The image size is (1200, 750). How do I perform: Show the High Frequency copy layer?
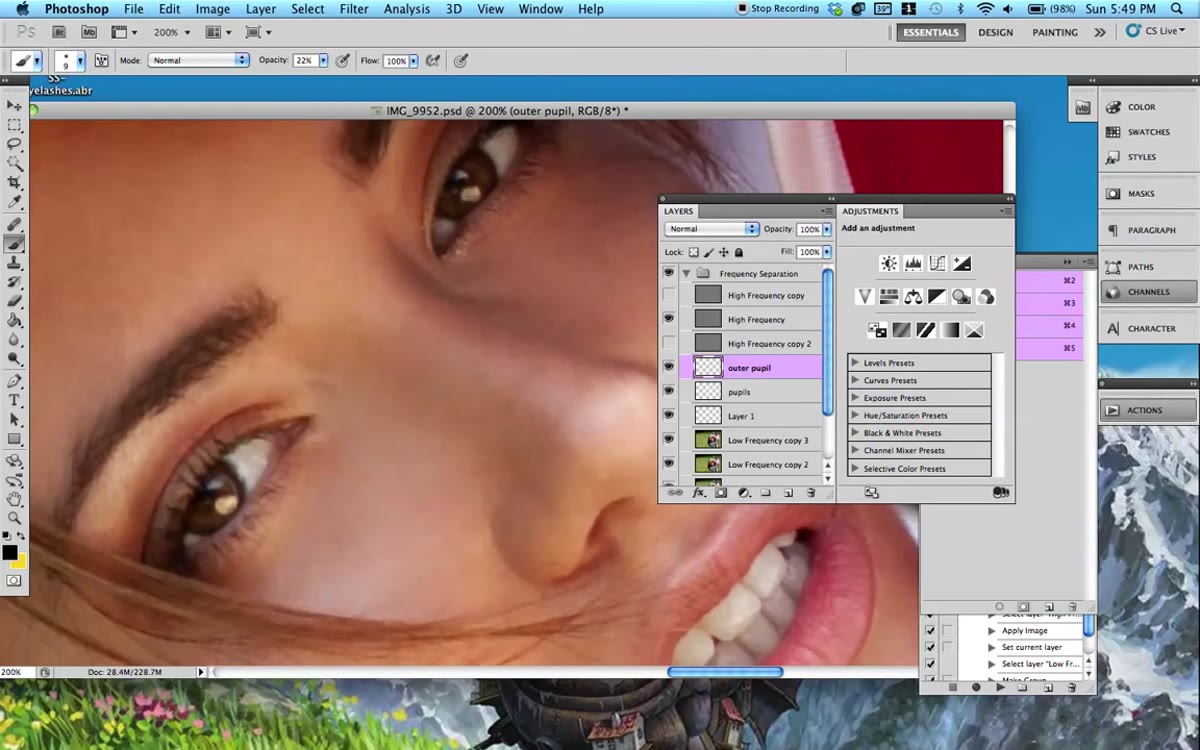668,295
